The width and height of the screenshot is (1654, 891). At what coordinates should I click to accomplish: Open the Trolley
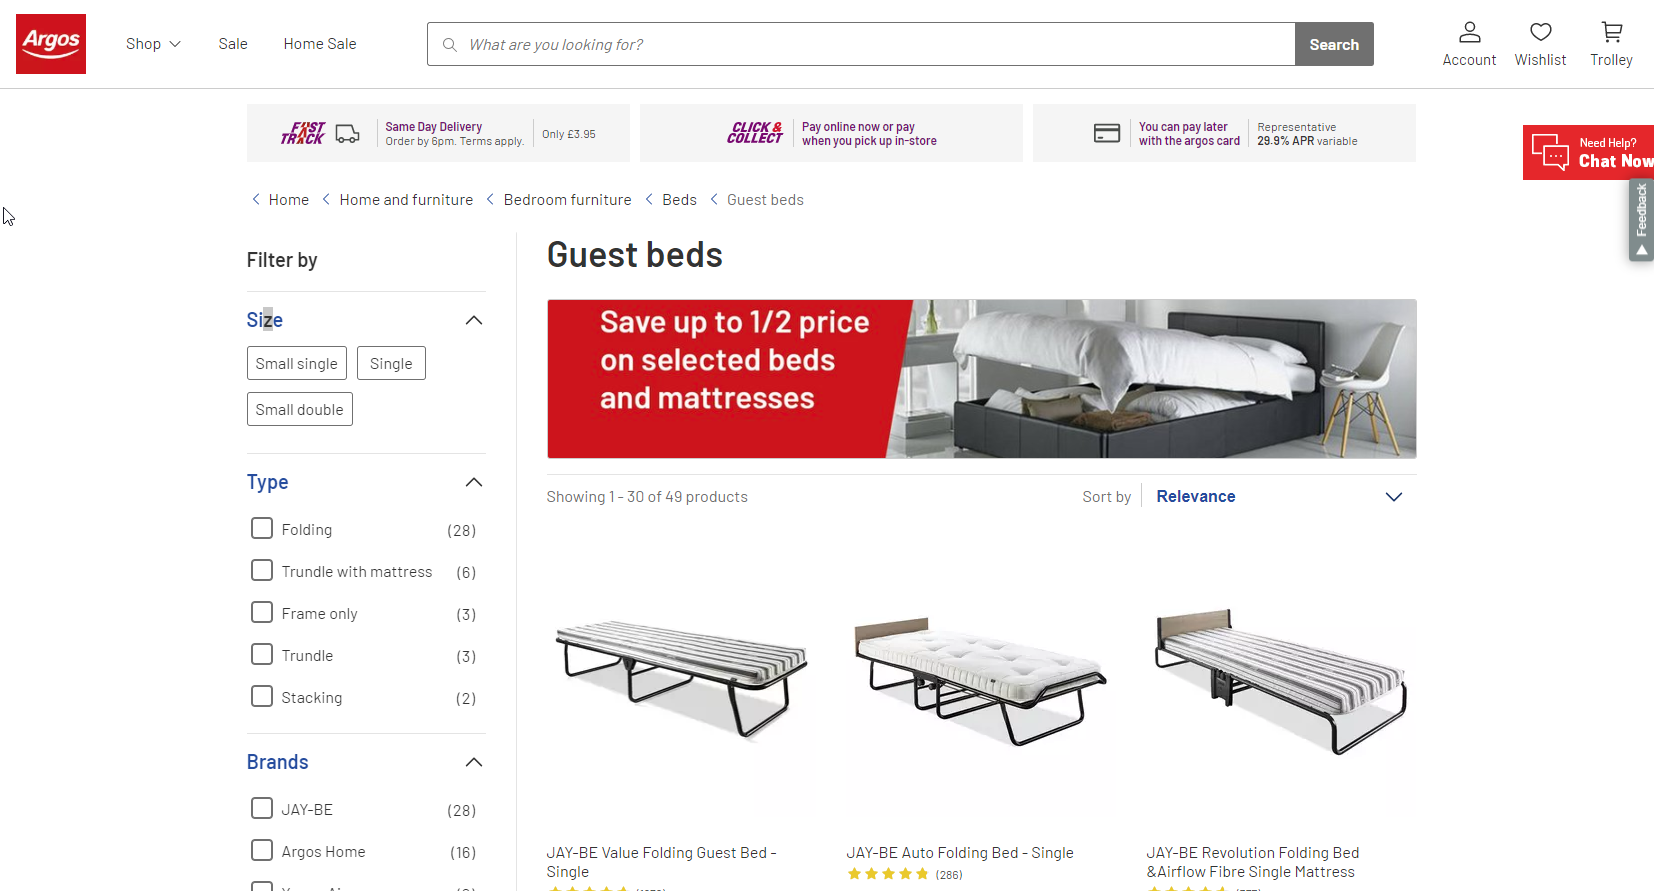coord(1610,44)
